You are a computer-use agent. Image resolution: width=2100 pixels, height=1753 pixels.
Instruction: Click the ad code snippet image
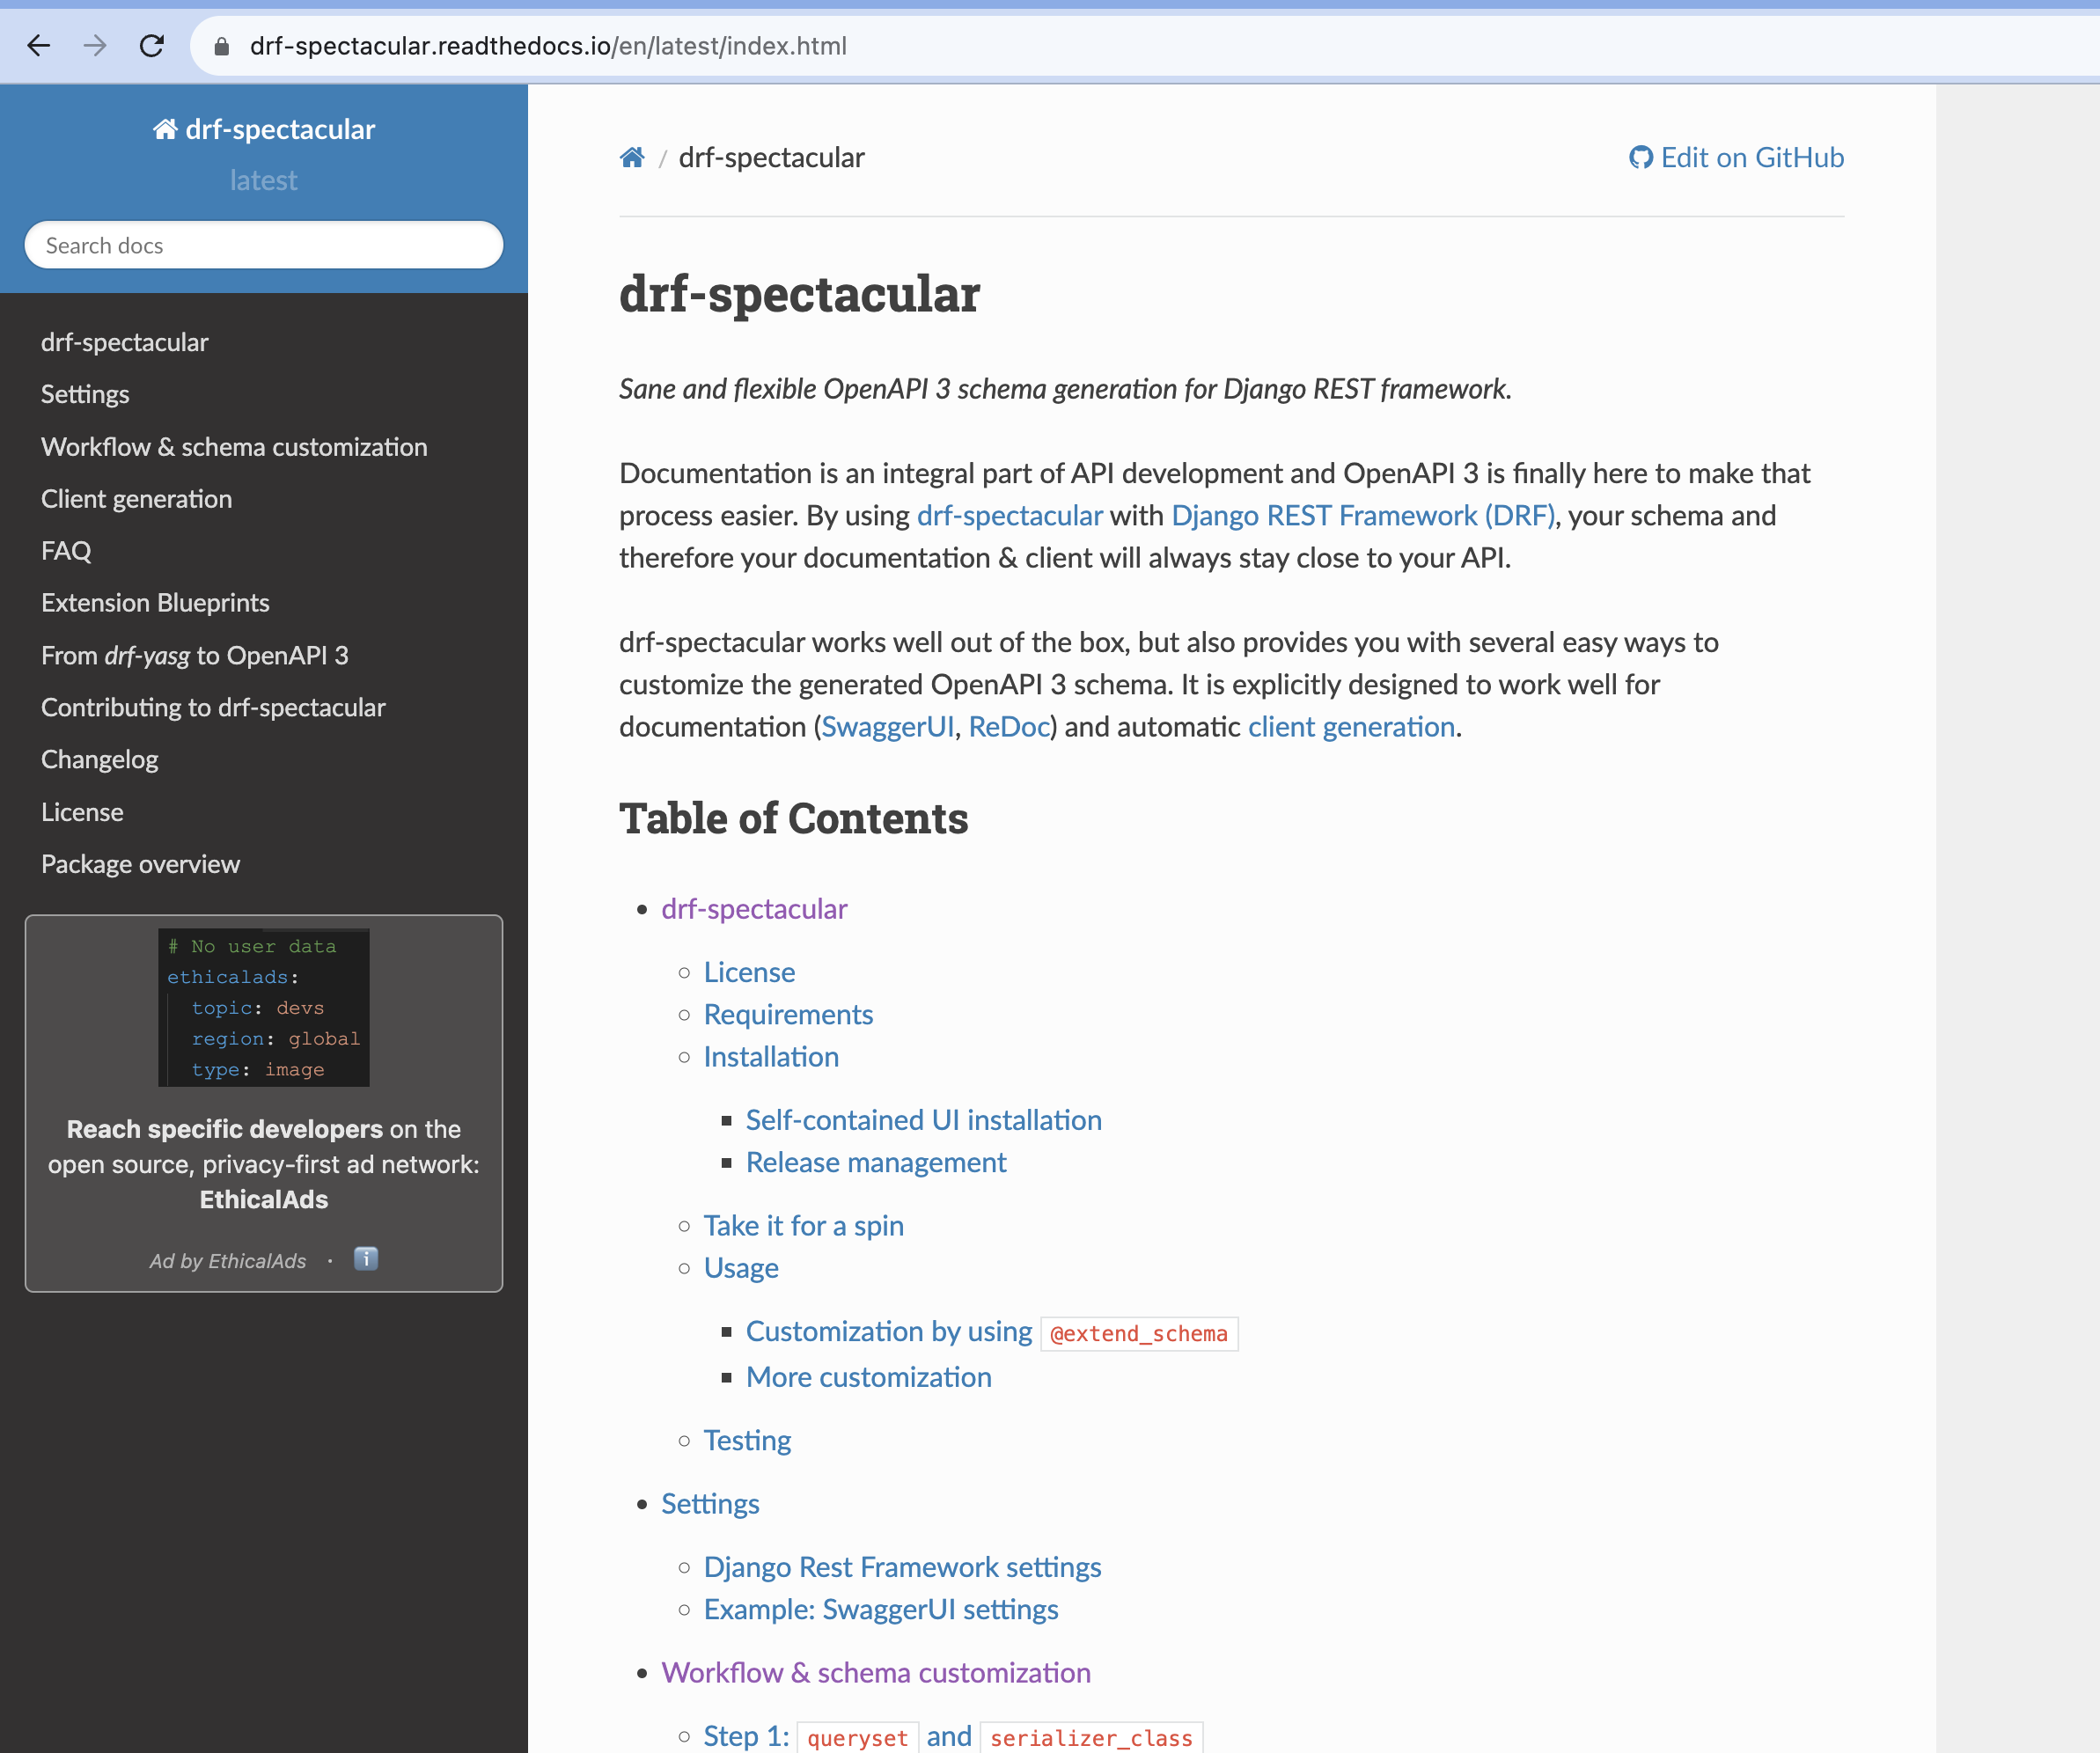click(264, 1007)
